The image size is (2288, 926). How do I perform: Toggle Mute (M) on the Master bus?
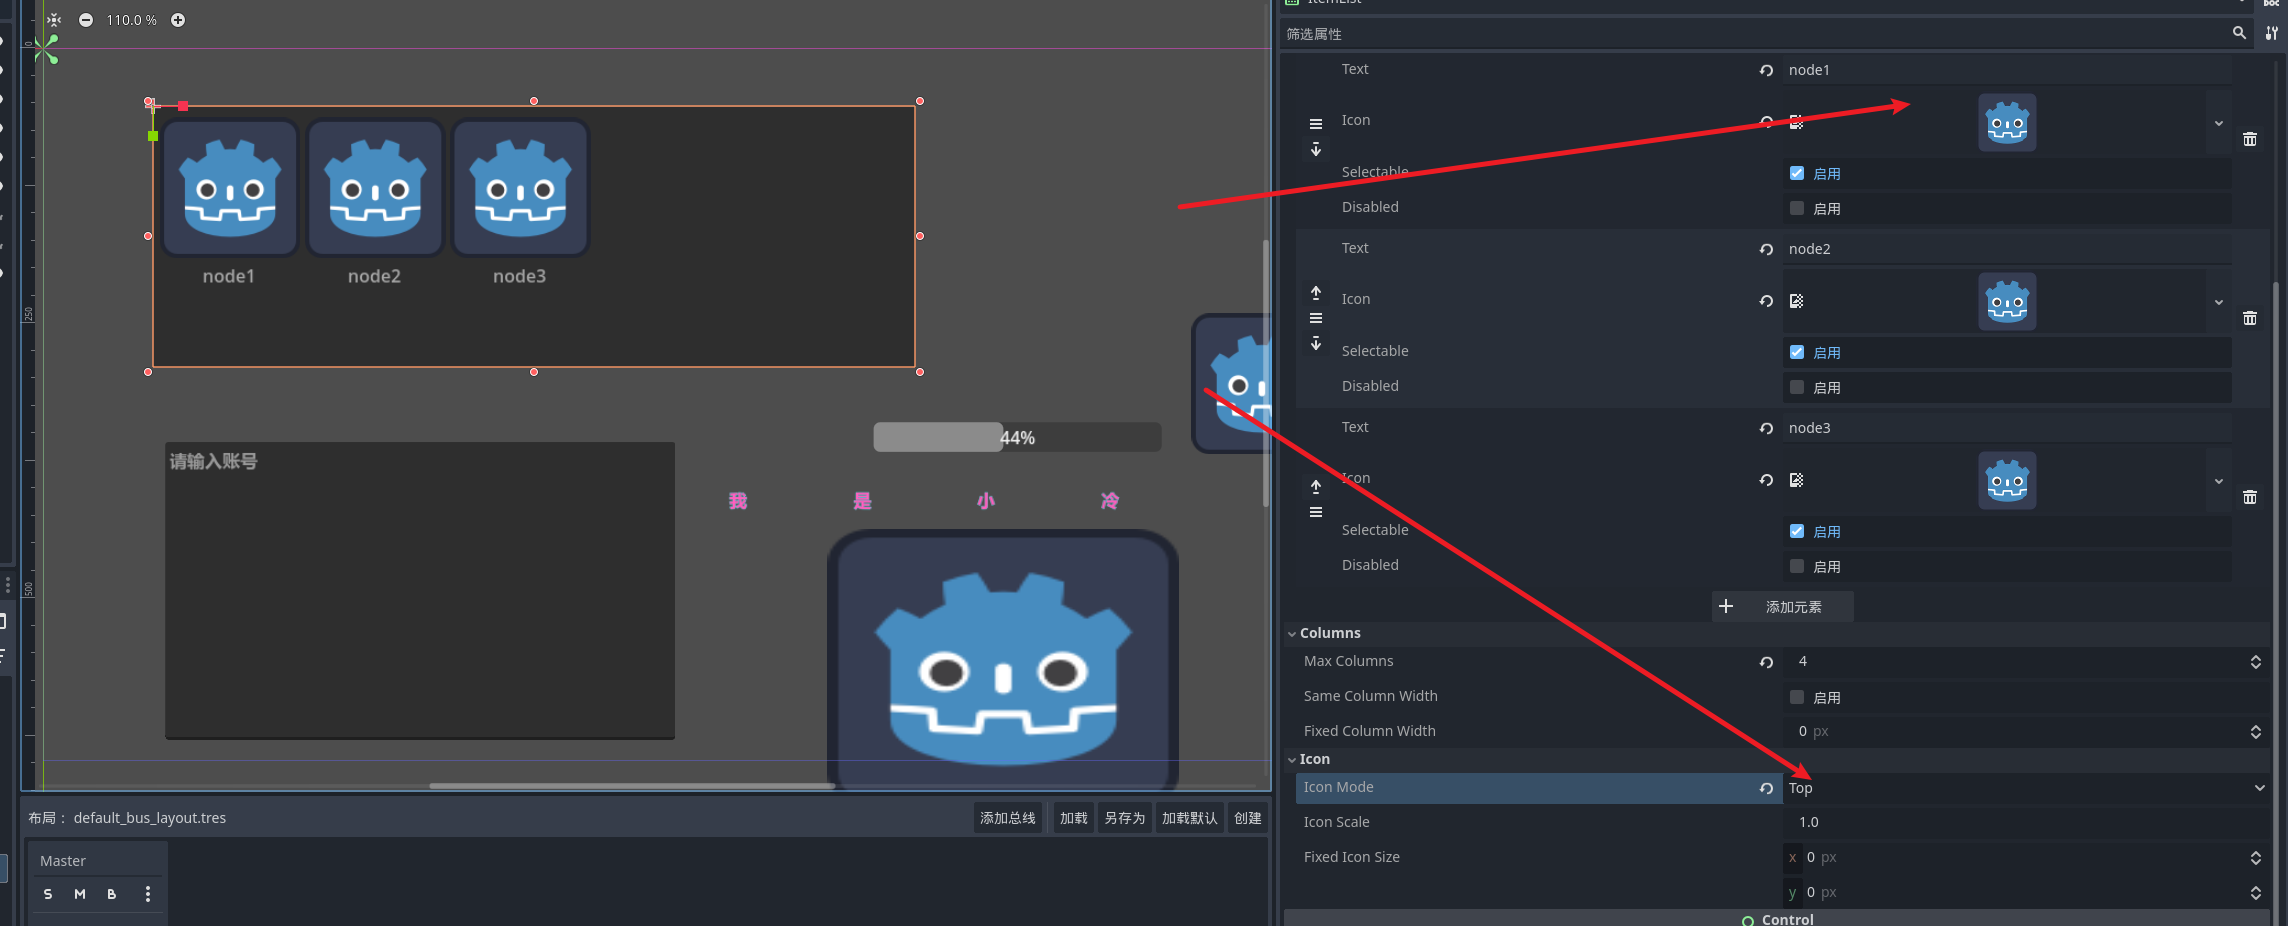[x=80, y=894]
